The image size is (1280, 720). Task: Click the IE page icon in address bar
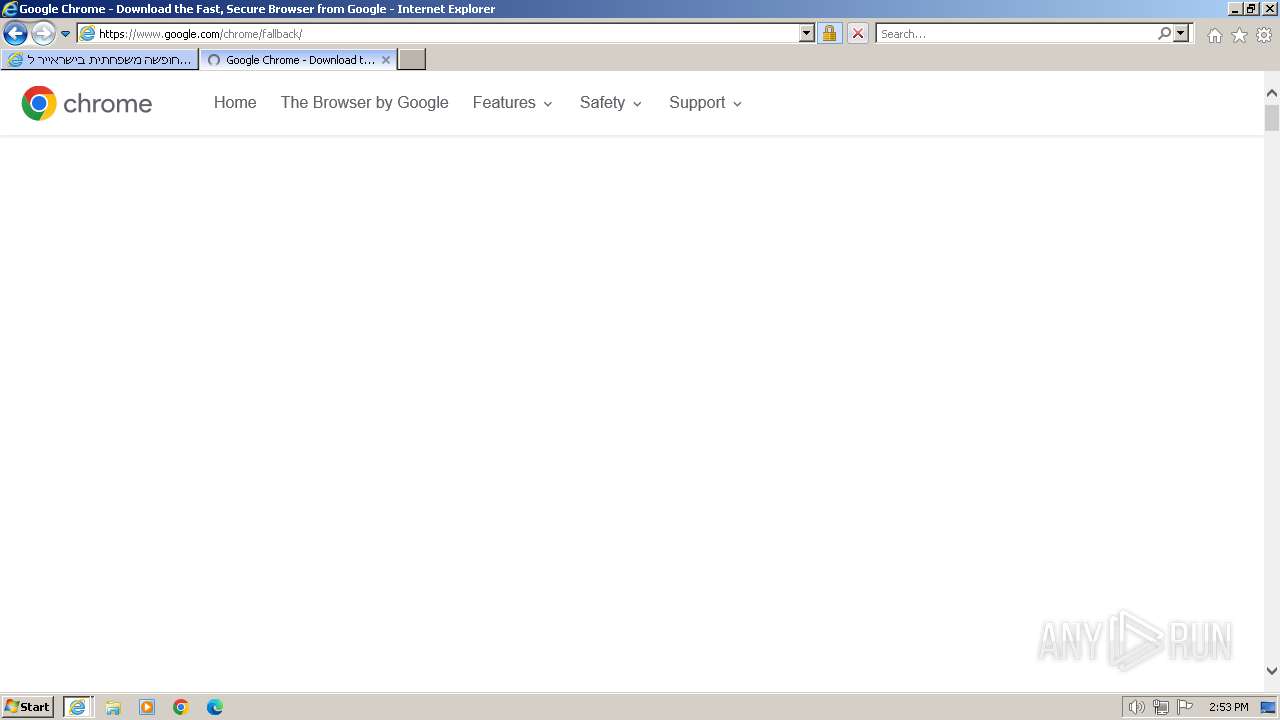pos(88,34)
